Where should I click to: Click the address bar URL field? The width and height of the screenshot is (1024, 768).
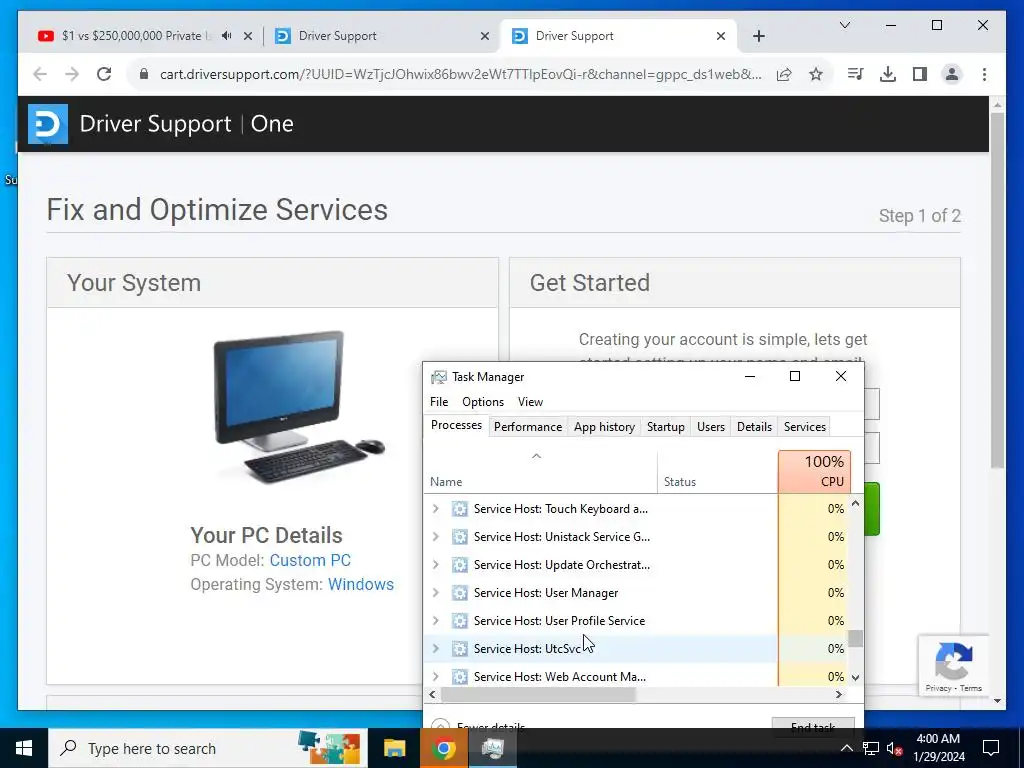click(x=460, y=74)
